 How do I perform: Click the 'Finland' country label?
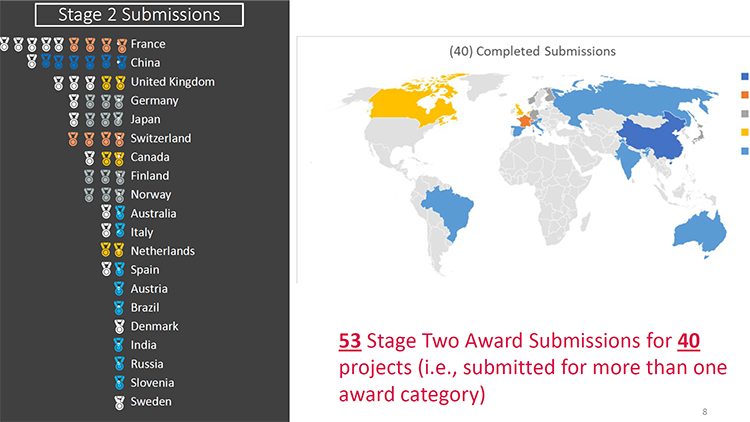tap(150, 176)
